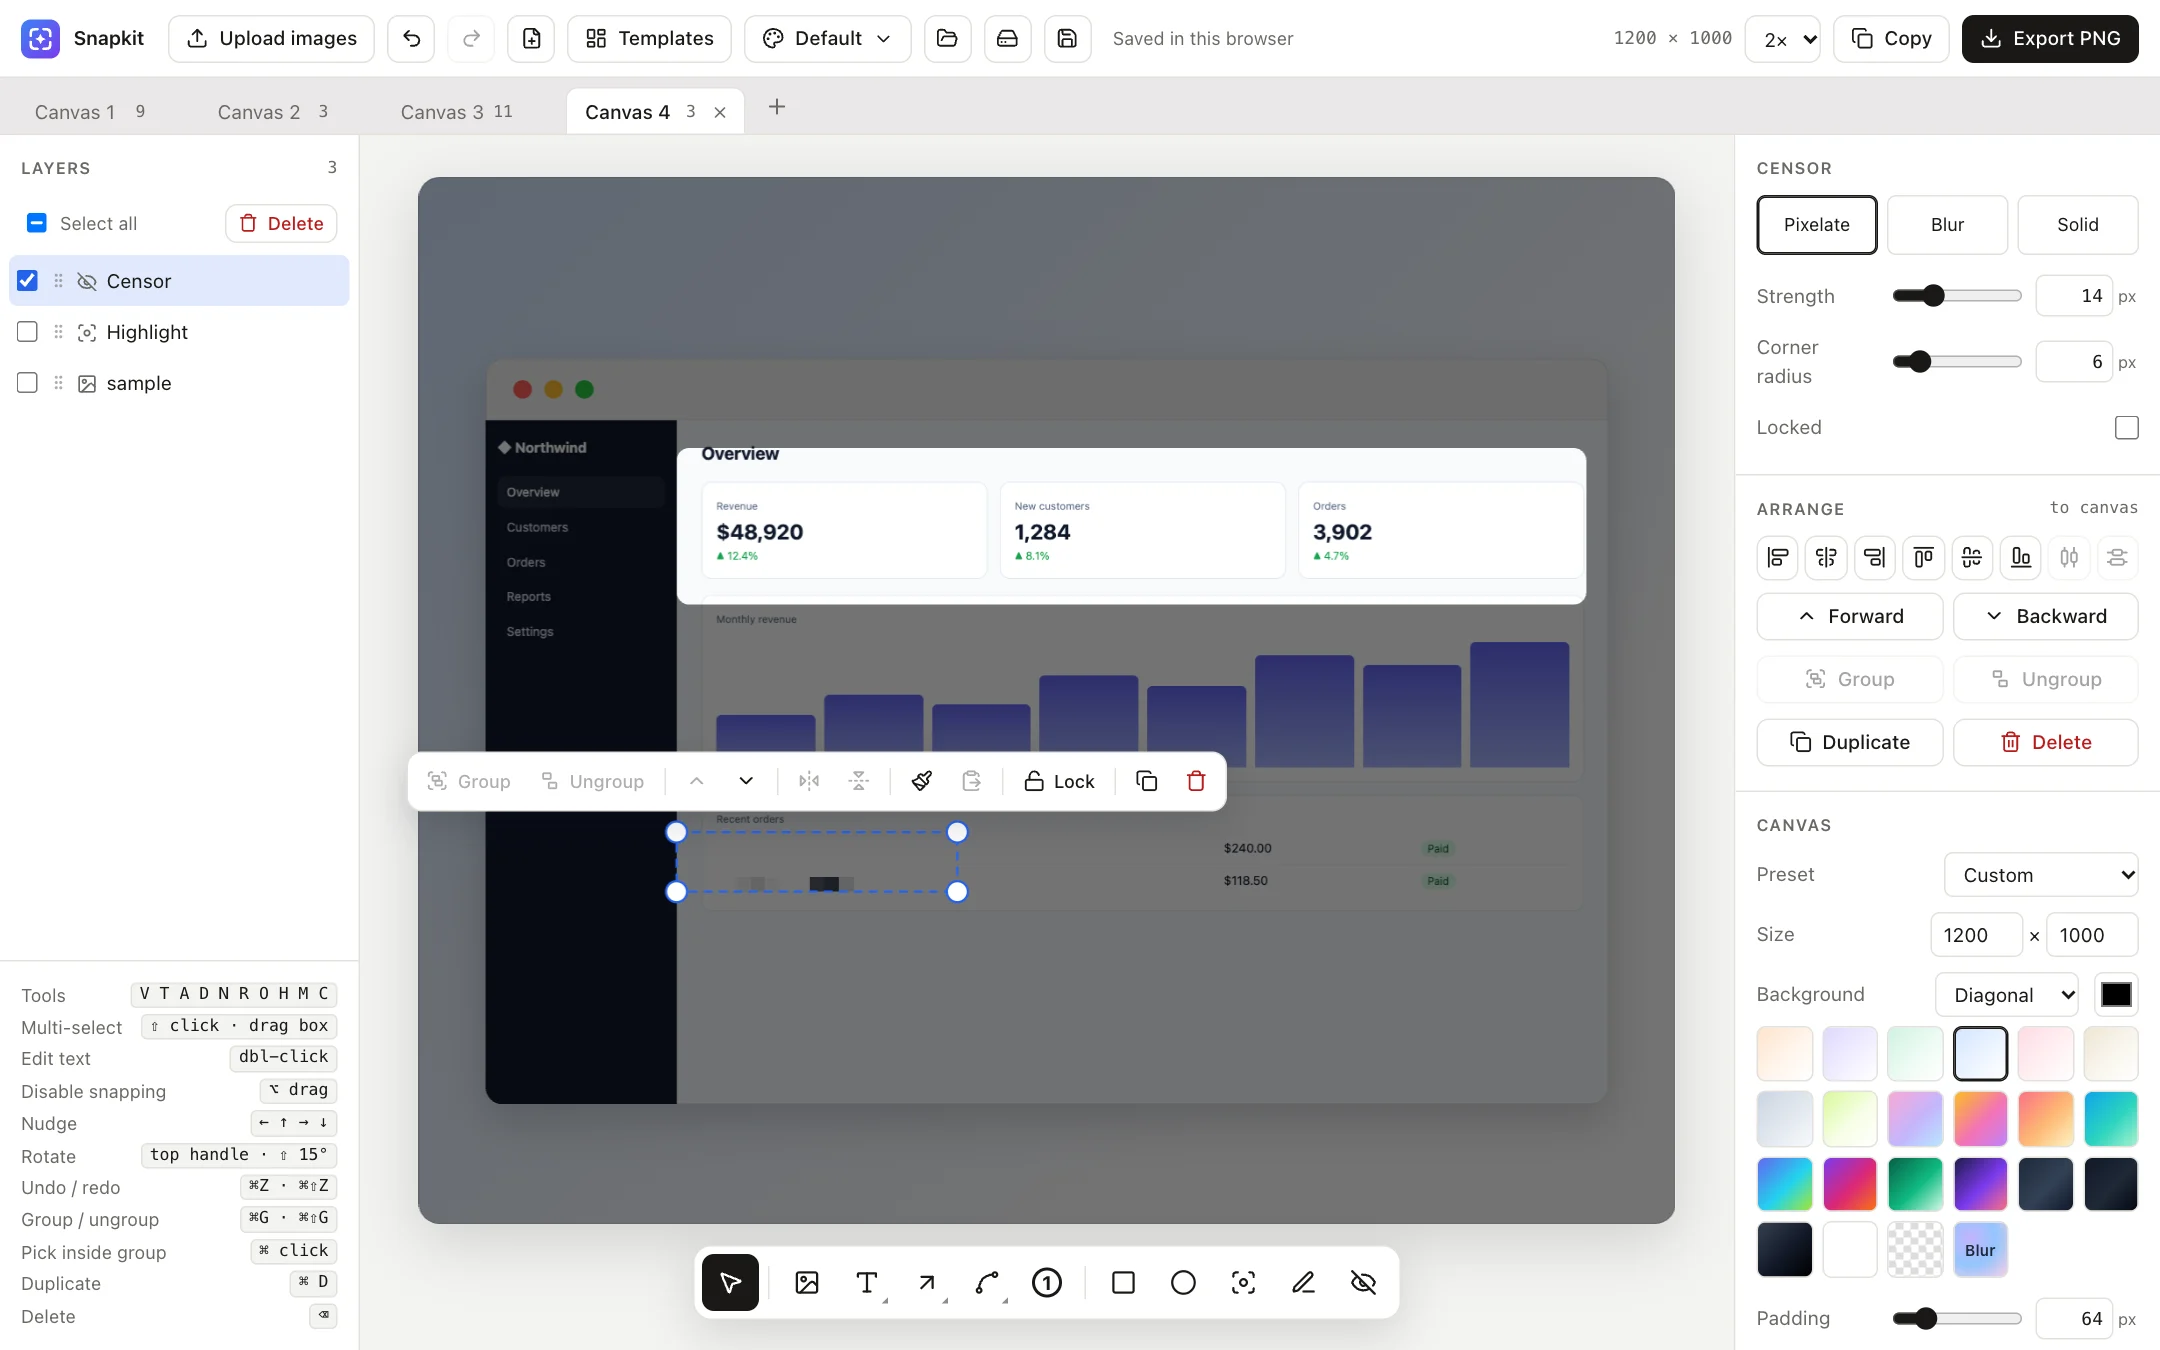Click the new canvas file icon
This screenshot has height=1350, width=2160.
531,38
